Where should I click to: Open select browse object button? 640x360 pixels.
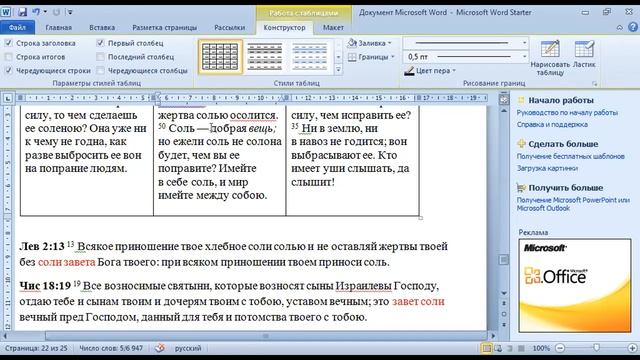point(504,314)
